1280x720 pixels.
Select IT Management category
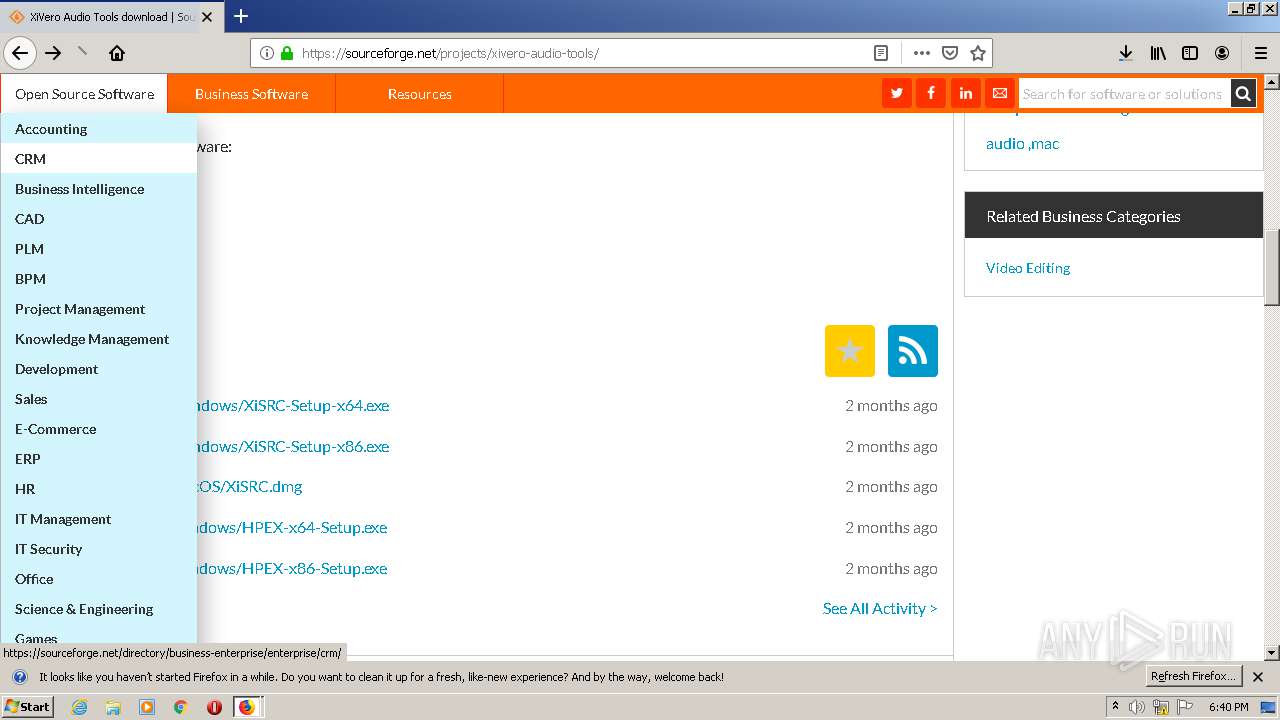(99, 519)
